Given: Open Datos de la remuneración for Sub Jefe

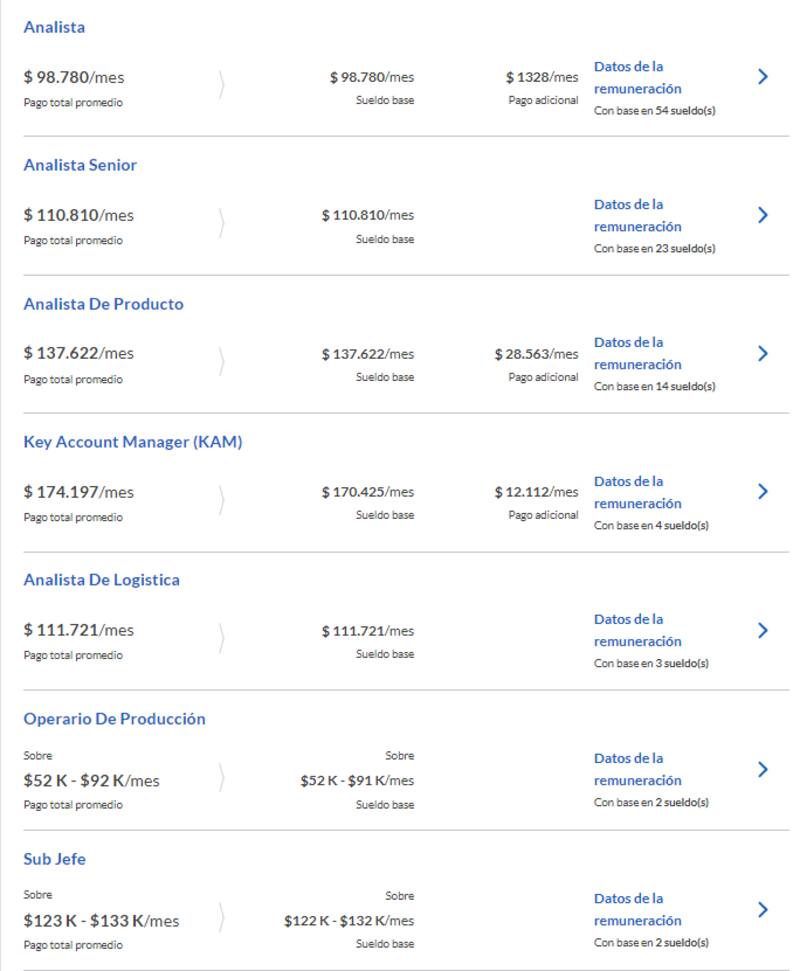Looking at the screenshot, I should tap(637, 910).
